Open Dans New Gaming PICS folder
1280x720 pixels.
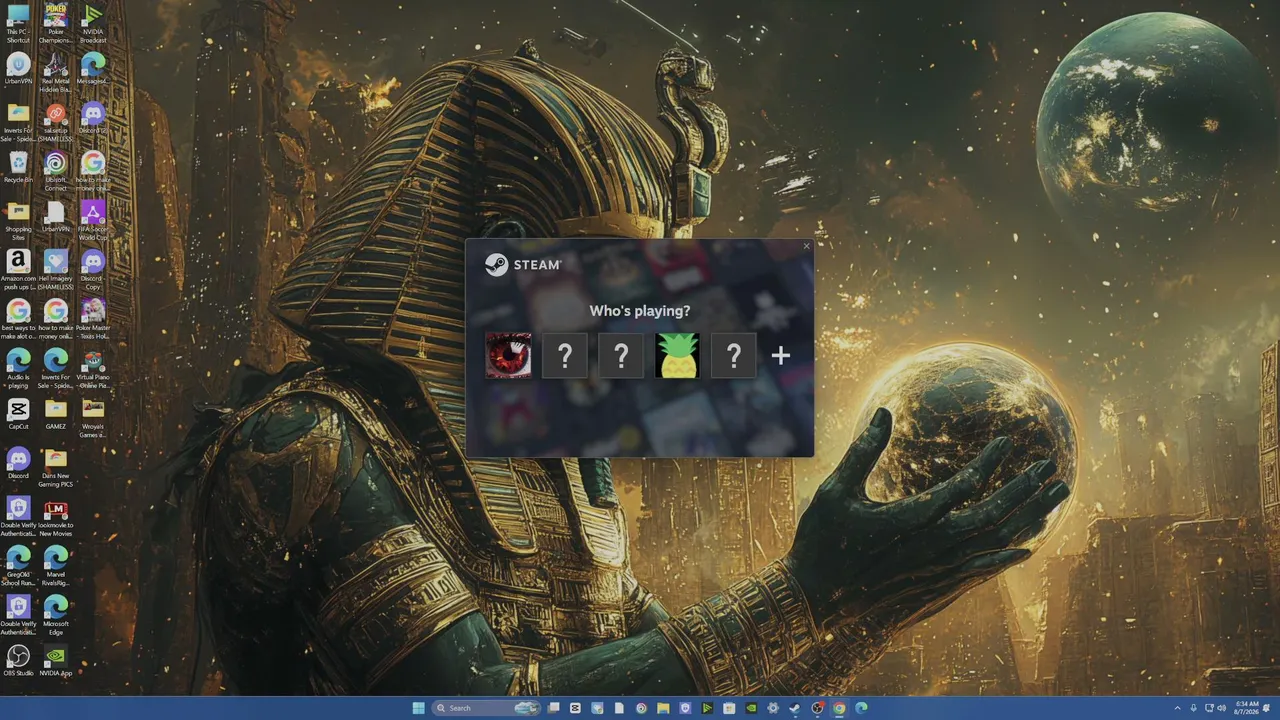click(56, 467)
